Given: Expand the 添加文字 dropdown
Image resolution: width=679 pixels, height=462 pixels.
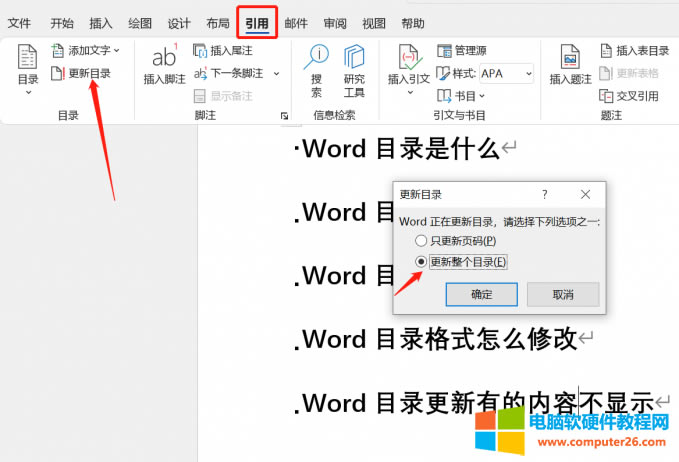Looking at the screenshot, I should 117,50.
